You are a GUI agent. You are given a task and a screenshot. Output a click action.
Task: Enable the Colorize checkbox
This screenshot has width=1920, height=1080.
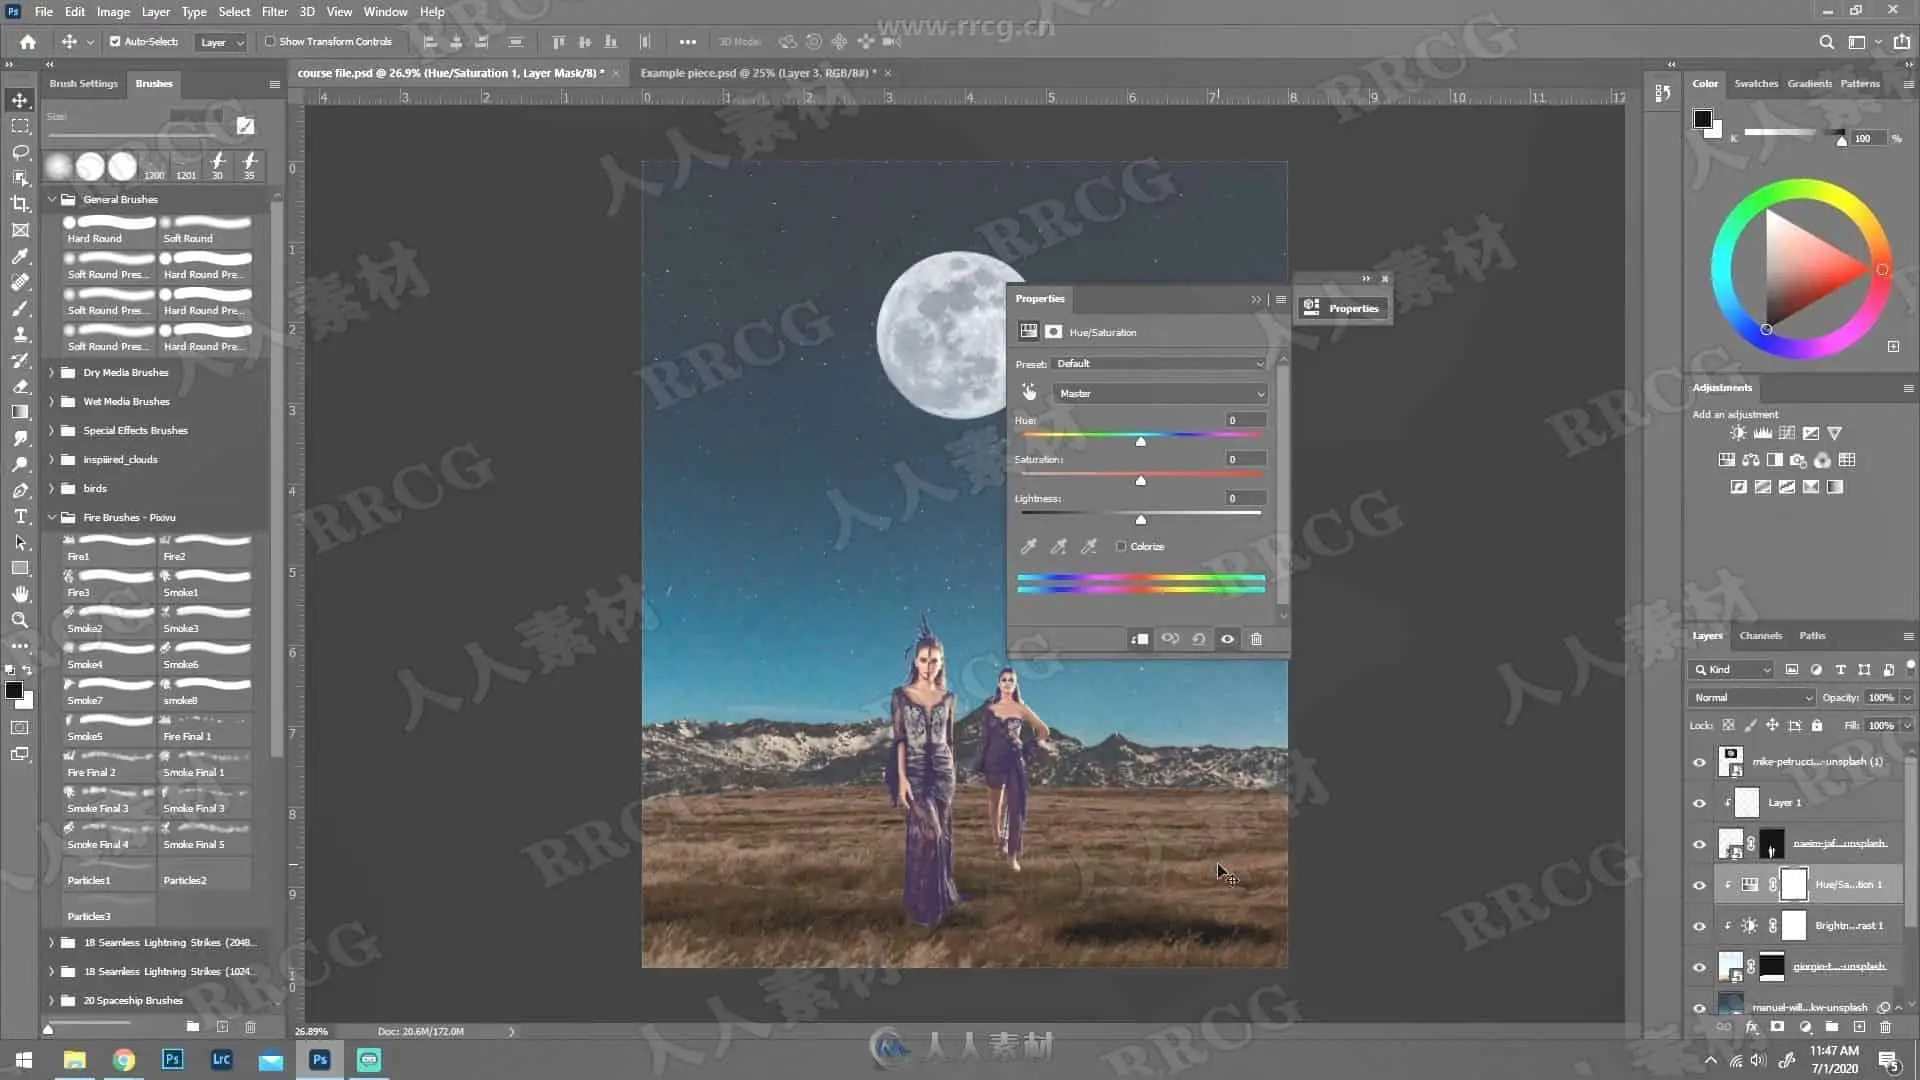click(x=1121, y=547)
